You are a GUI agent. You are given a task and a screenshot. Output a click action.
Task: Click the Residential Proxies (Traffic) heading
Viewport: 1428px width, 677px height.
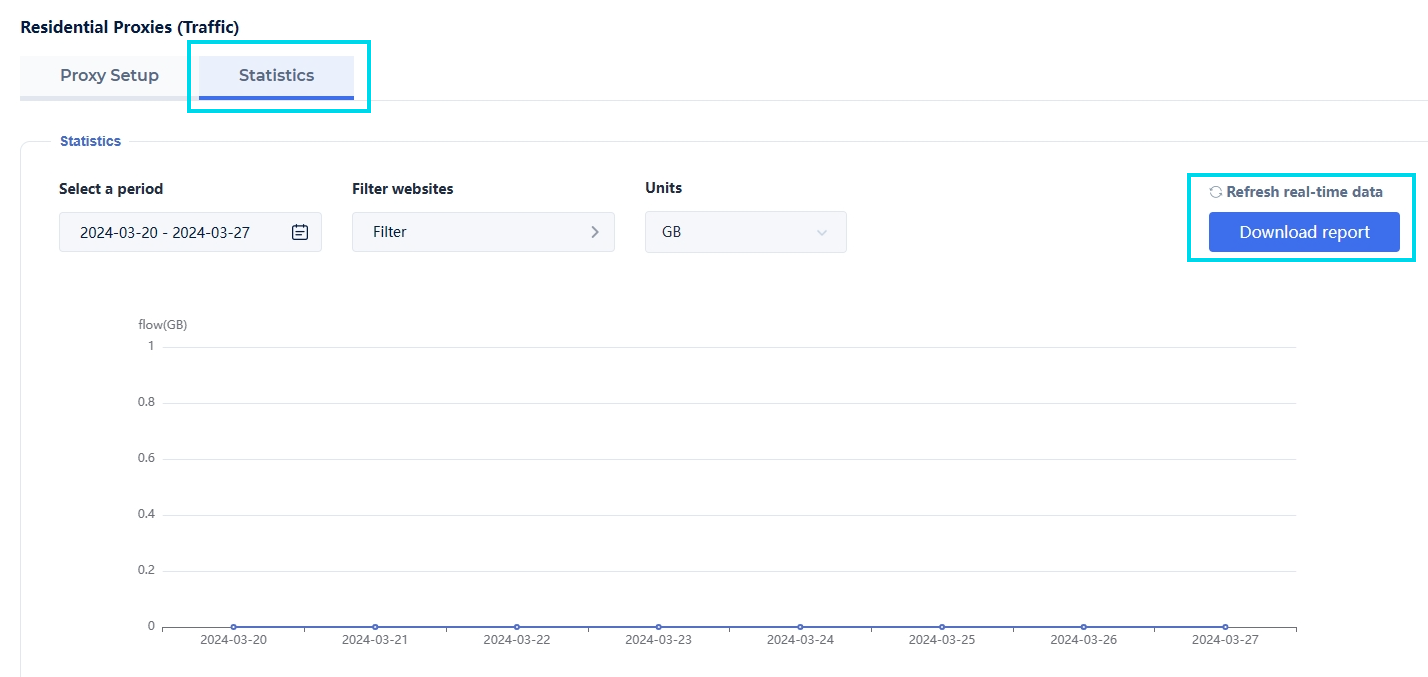[x=130, y=28]
